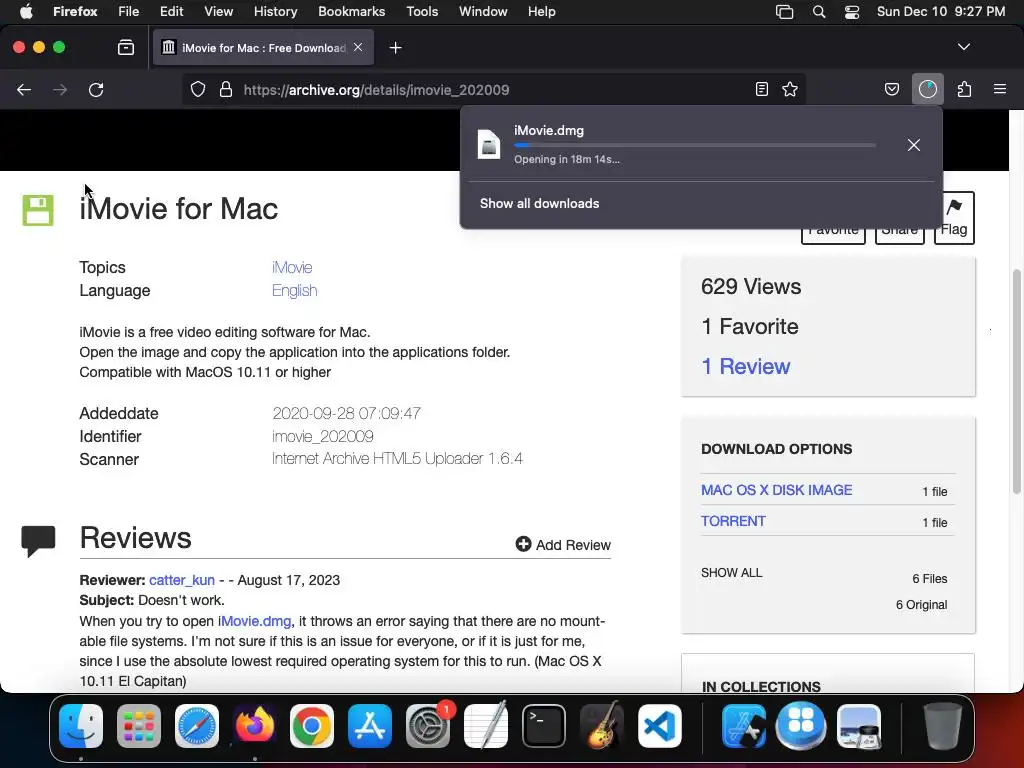Open Visual Studio Code from the Dock

660,726
